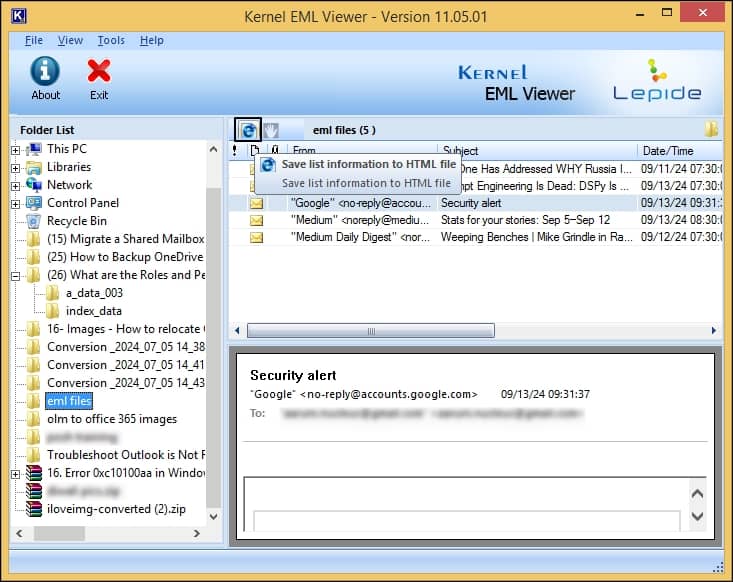
Task: Expand the This PC tree node
Action: pyautogui.click(x=15, y=150)
